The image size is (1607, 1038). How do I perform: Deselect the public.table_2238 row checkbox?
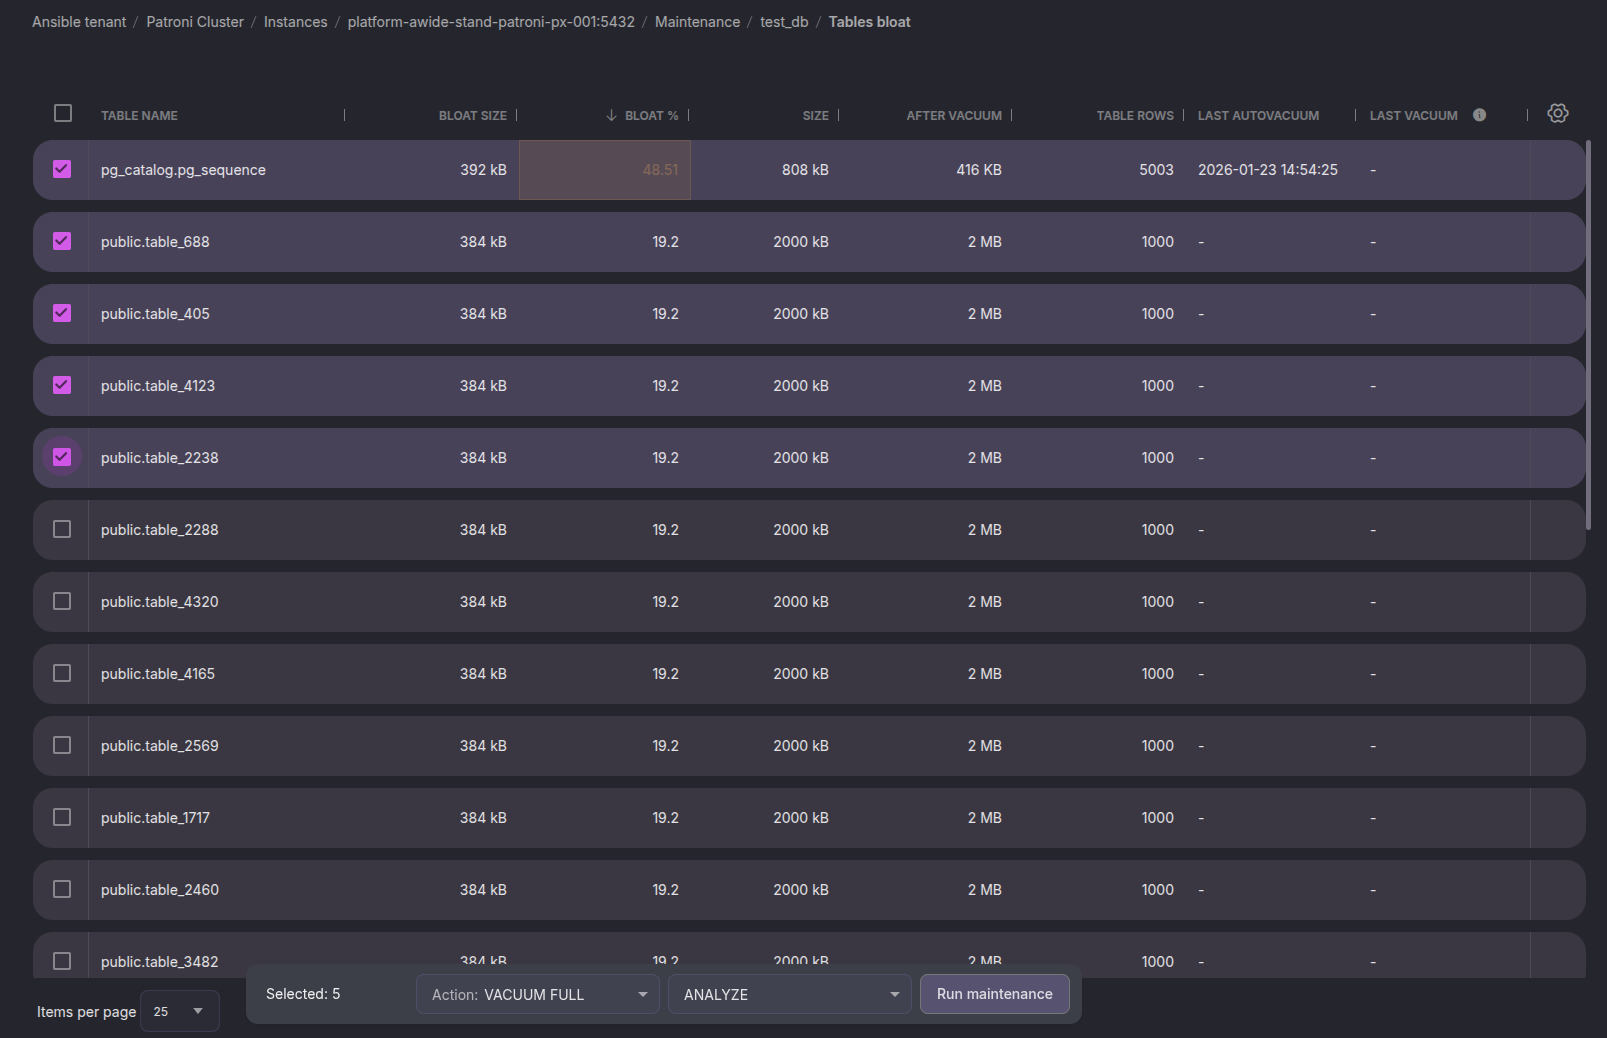(x=62, y=457)
